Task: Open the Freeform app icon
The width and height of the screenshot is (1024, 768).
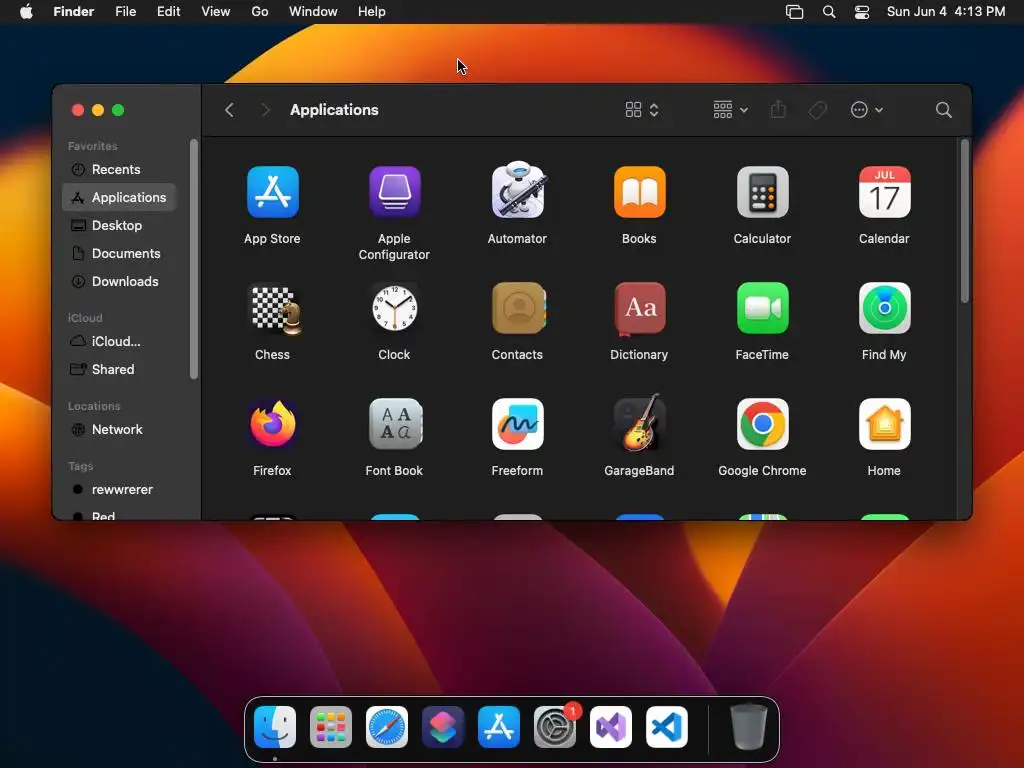Action: (517, 424)
